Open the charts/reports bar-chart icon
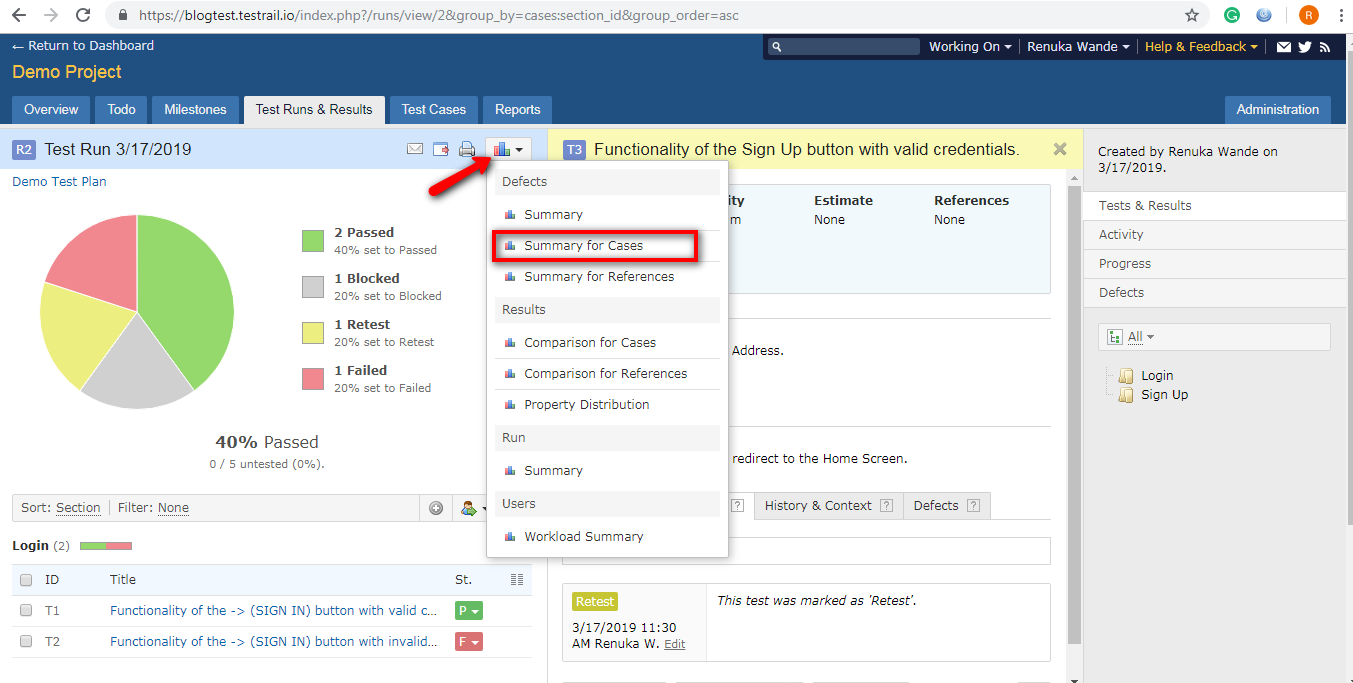This screenshot has height=683, width=1353. pyautogui.click(x=503, y=148)
